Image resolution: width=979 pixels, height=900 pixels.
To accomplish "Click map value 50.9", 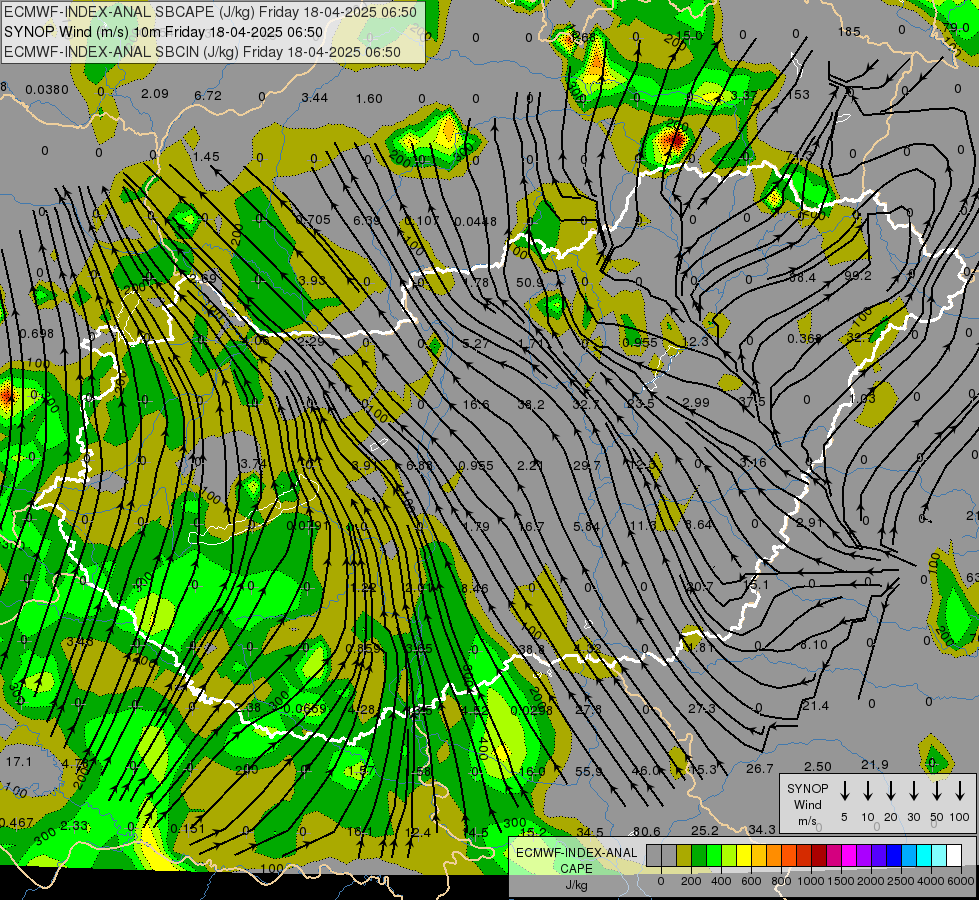I will 529,282.
